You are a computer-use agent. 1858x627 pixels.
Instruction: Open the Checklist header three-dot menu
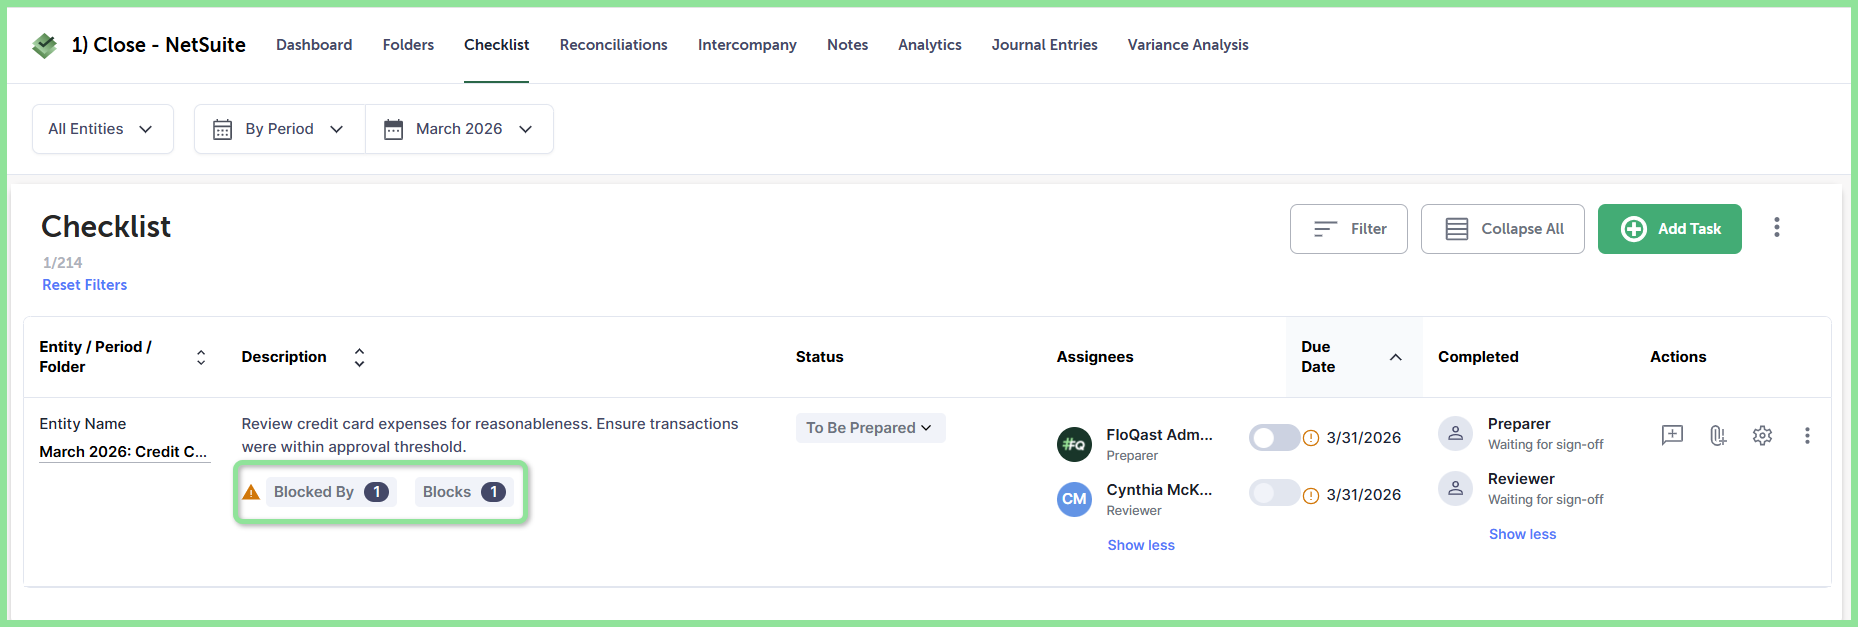(1777, 228)
